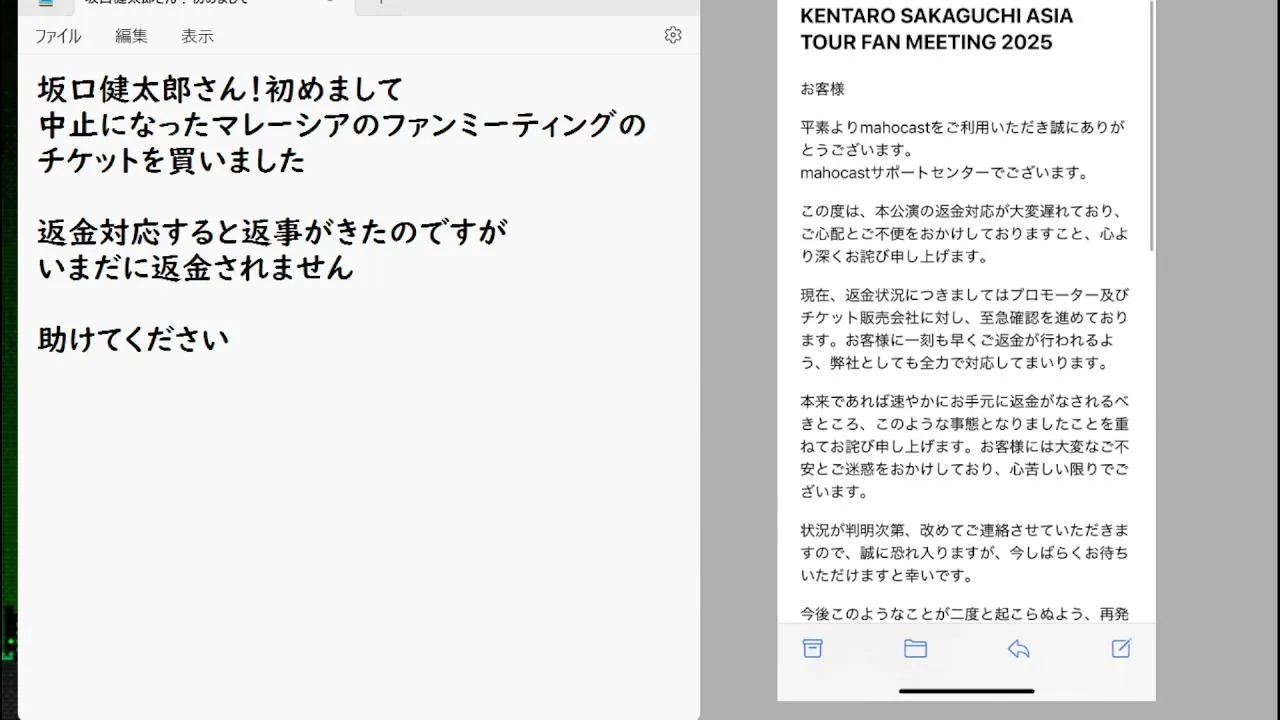The image size is (1280, 720).
Task: Click the line いまだに返金されません
Action: [196, 268]
